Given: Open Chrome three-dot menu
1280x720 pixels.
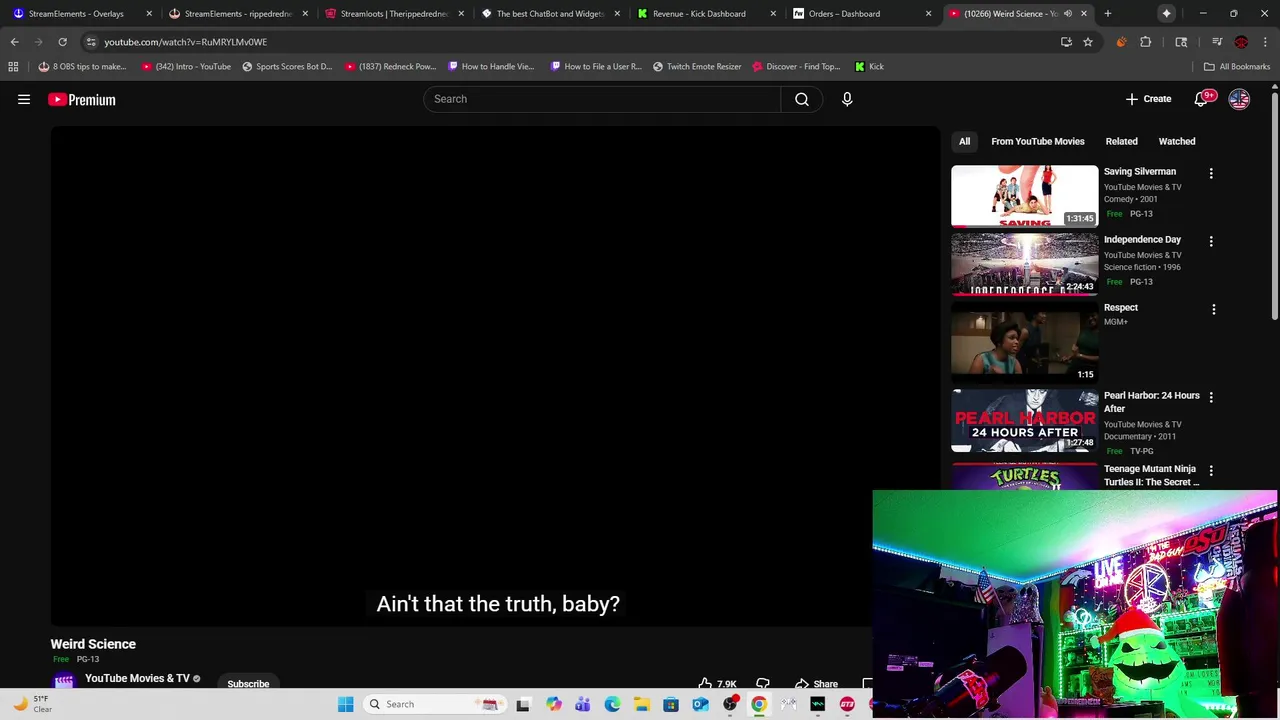Looking at the screenshot, I should (x=1265, y=42).
